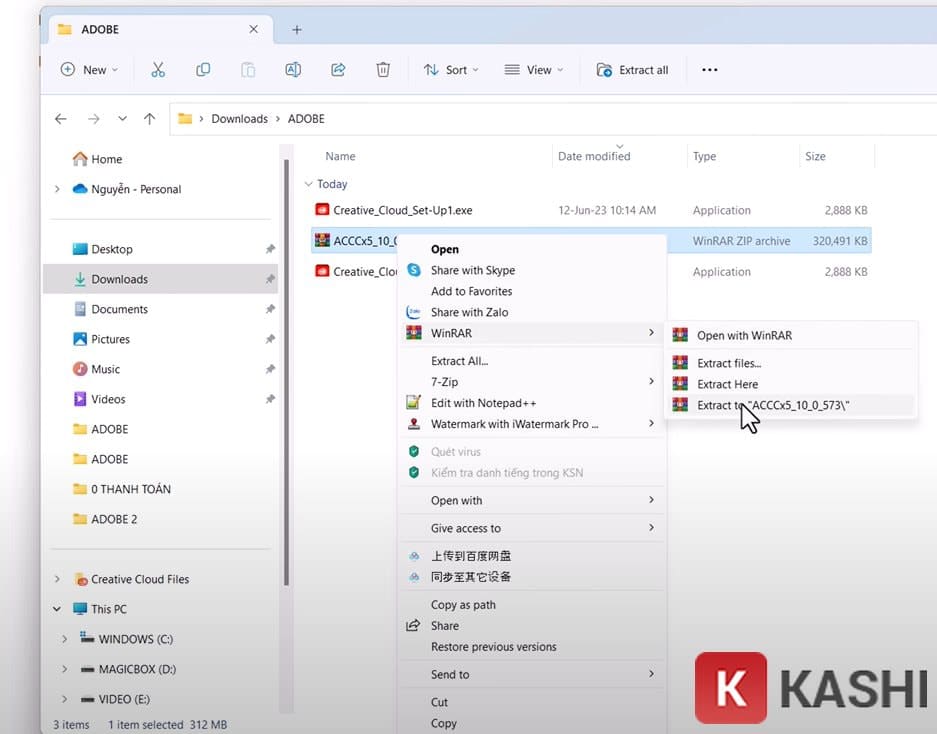The image size is (937, 734).
Task: Navigate up one level with the up arrow
Action: pos(149,118)
